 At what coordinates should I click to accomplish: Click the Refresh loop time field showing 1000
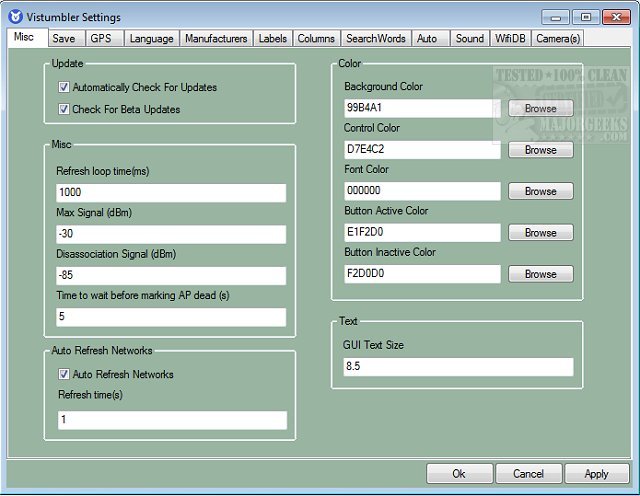(x=171, y=192)
